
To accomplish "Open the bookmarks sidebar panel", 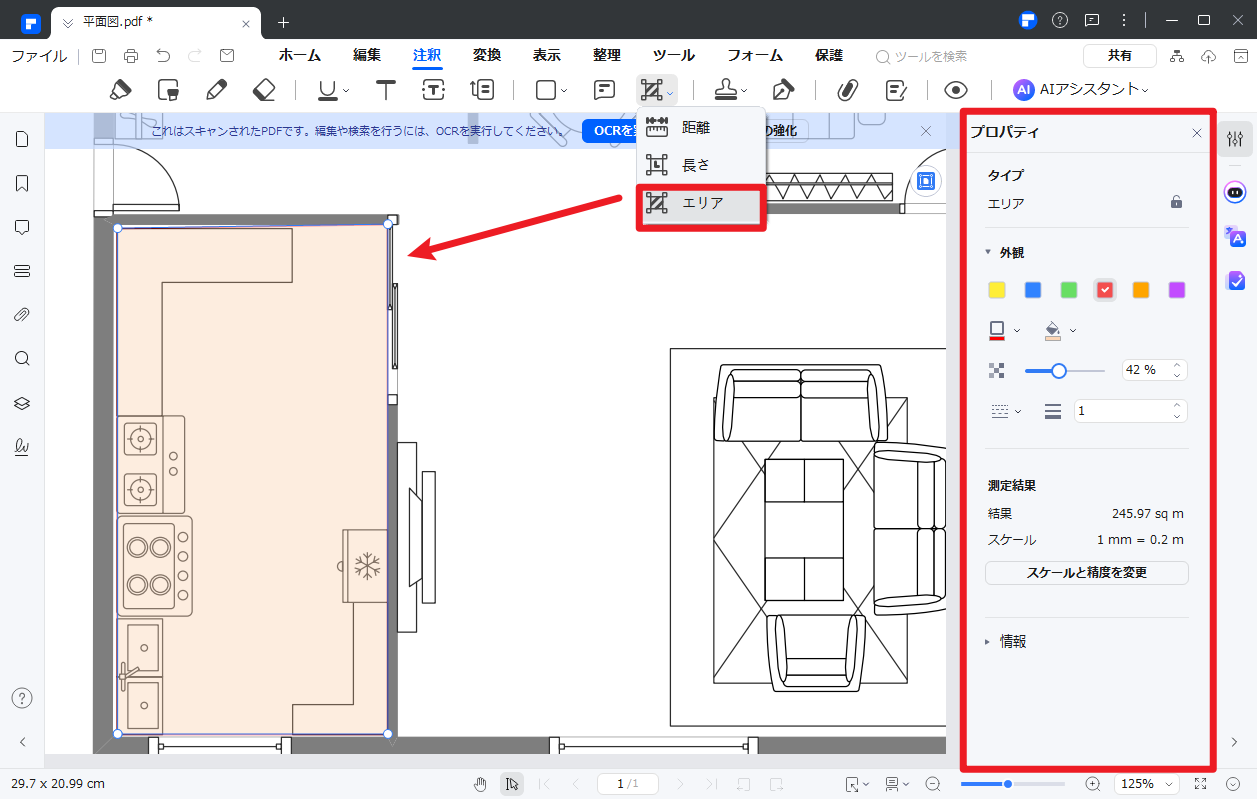I will tap(22, 183).
